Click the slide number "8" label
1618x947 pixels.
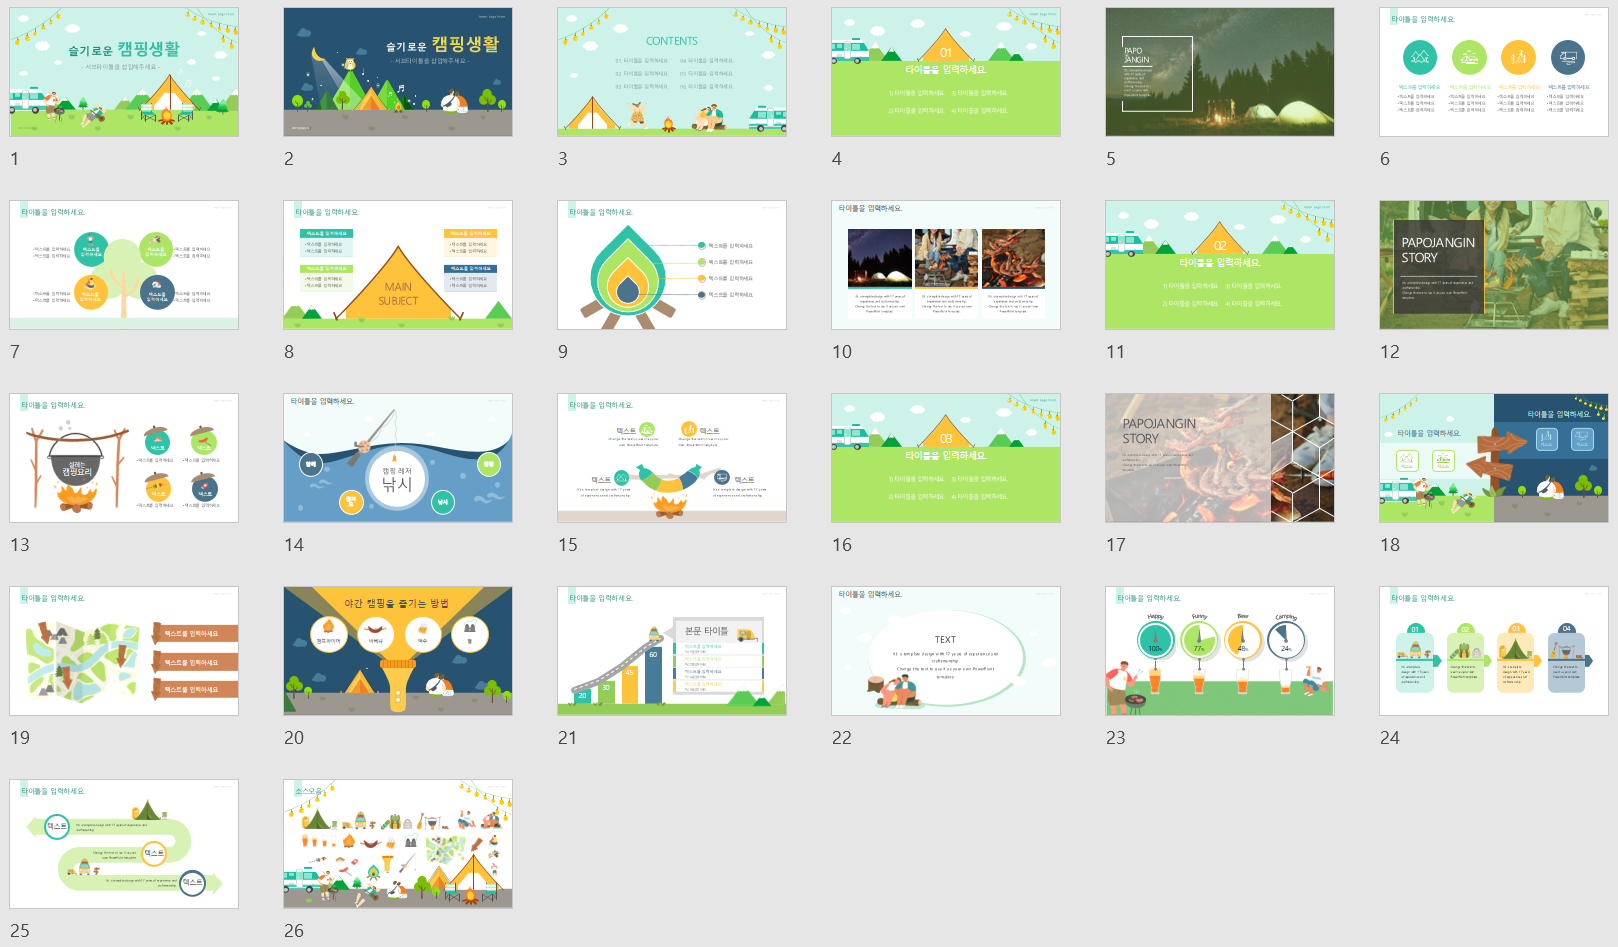pyautogui.click(x=289, y=352)
